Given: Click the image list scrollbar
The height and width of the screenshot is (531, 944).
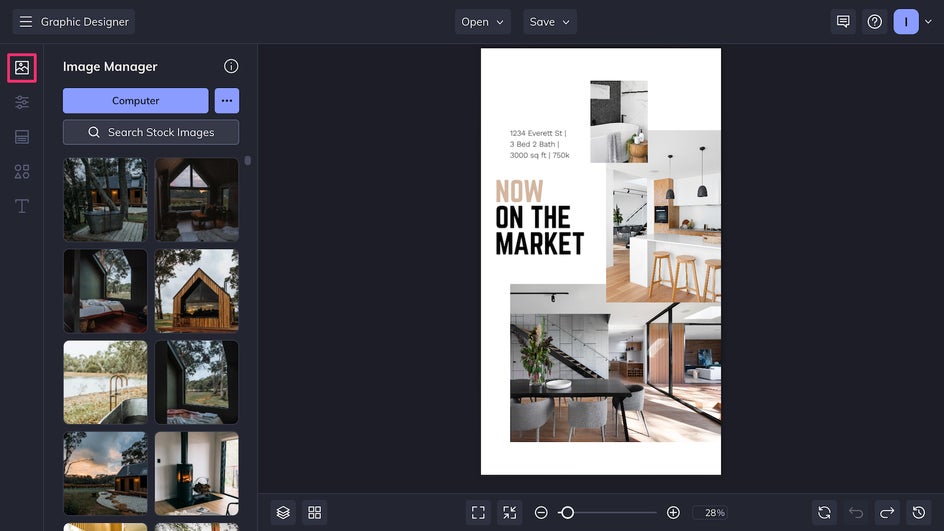Looking at the screenshot, I should (x=247, y=161).
